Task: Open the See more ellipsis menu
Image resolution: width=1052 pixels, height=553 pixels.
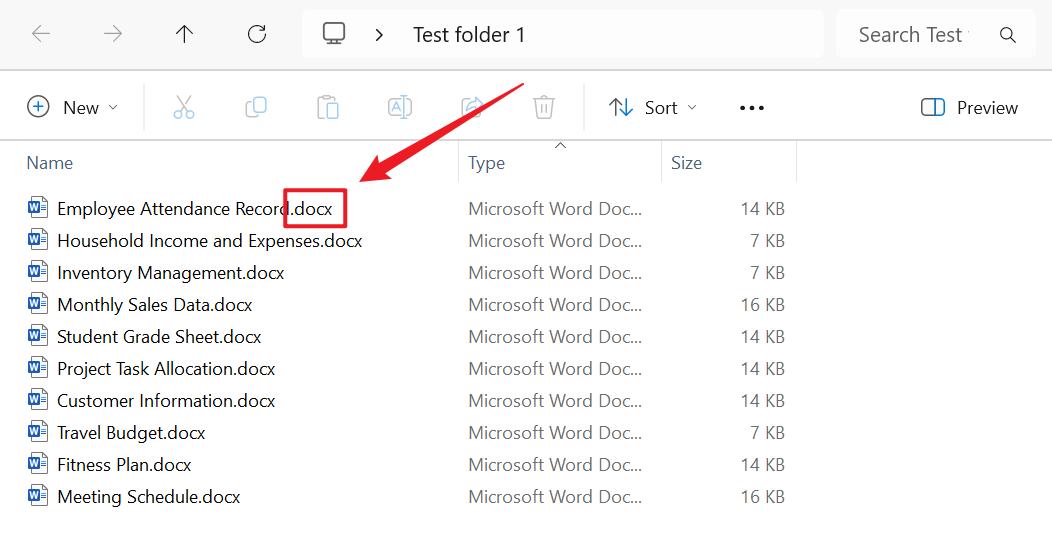Action: click(x=752, y=108)
